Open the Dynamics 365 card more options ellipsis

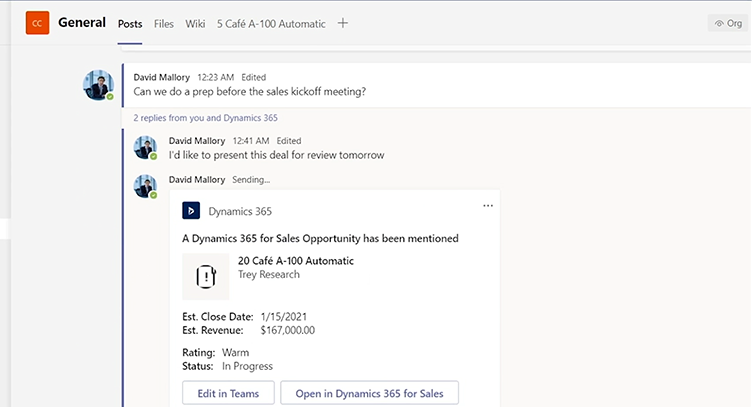click(x=488, y=206)
